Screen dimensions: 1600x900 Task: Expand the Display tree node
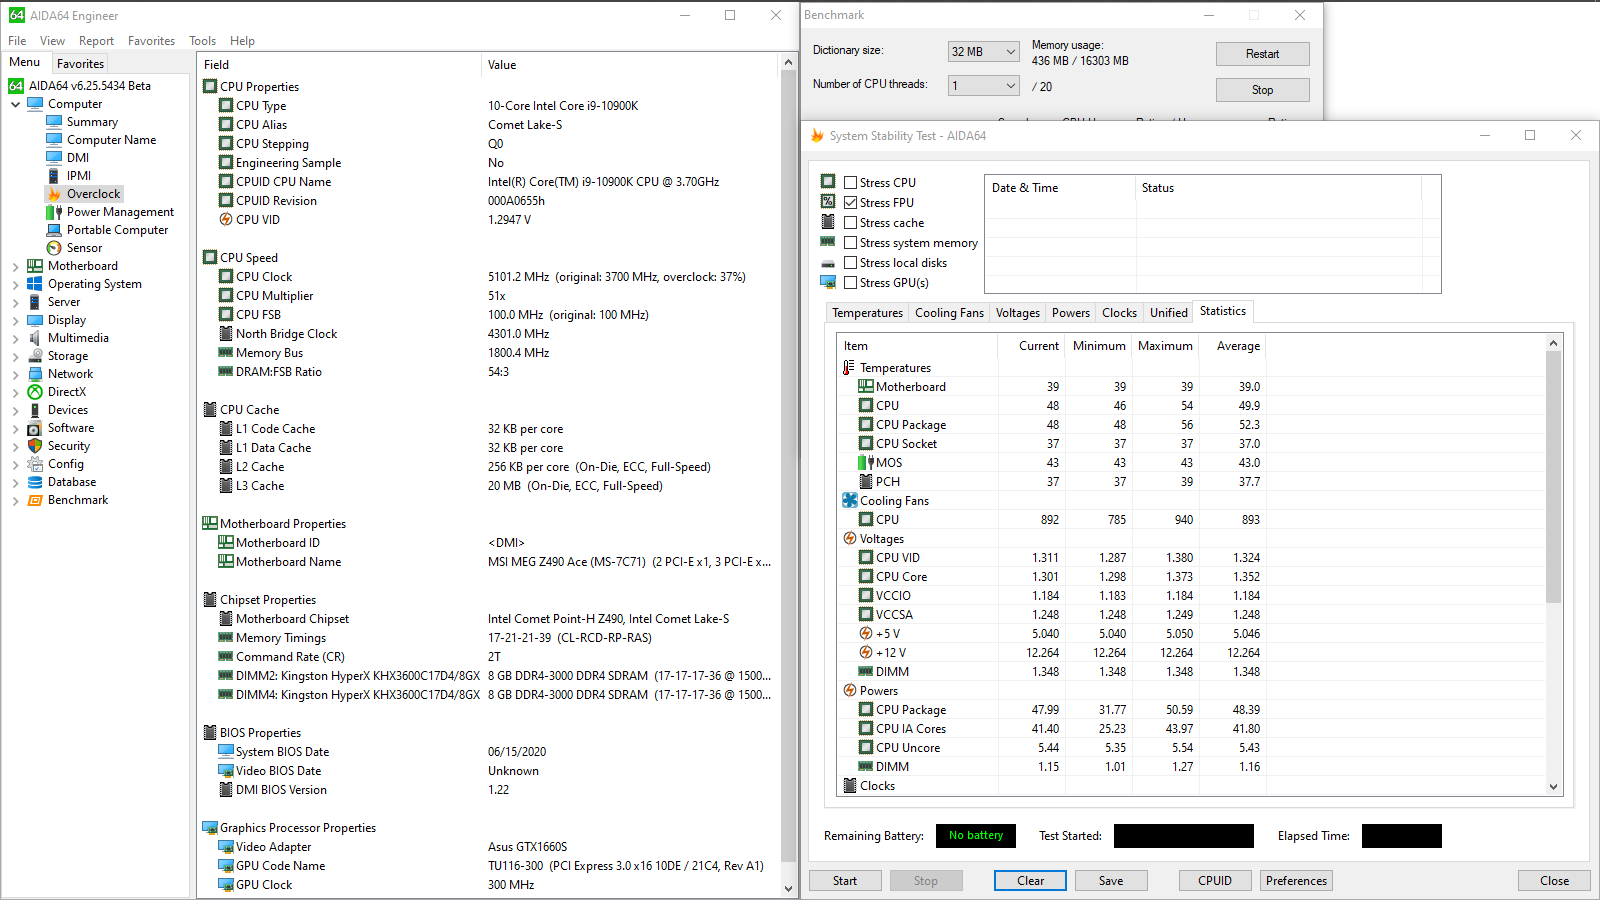(x=16, y=320)
